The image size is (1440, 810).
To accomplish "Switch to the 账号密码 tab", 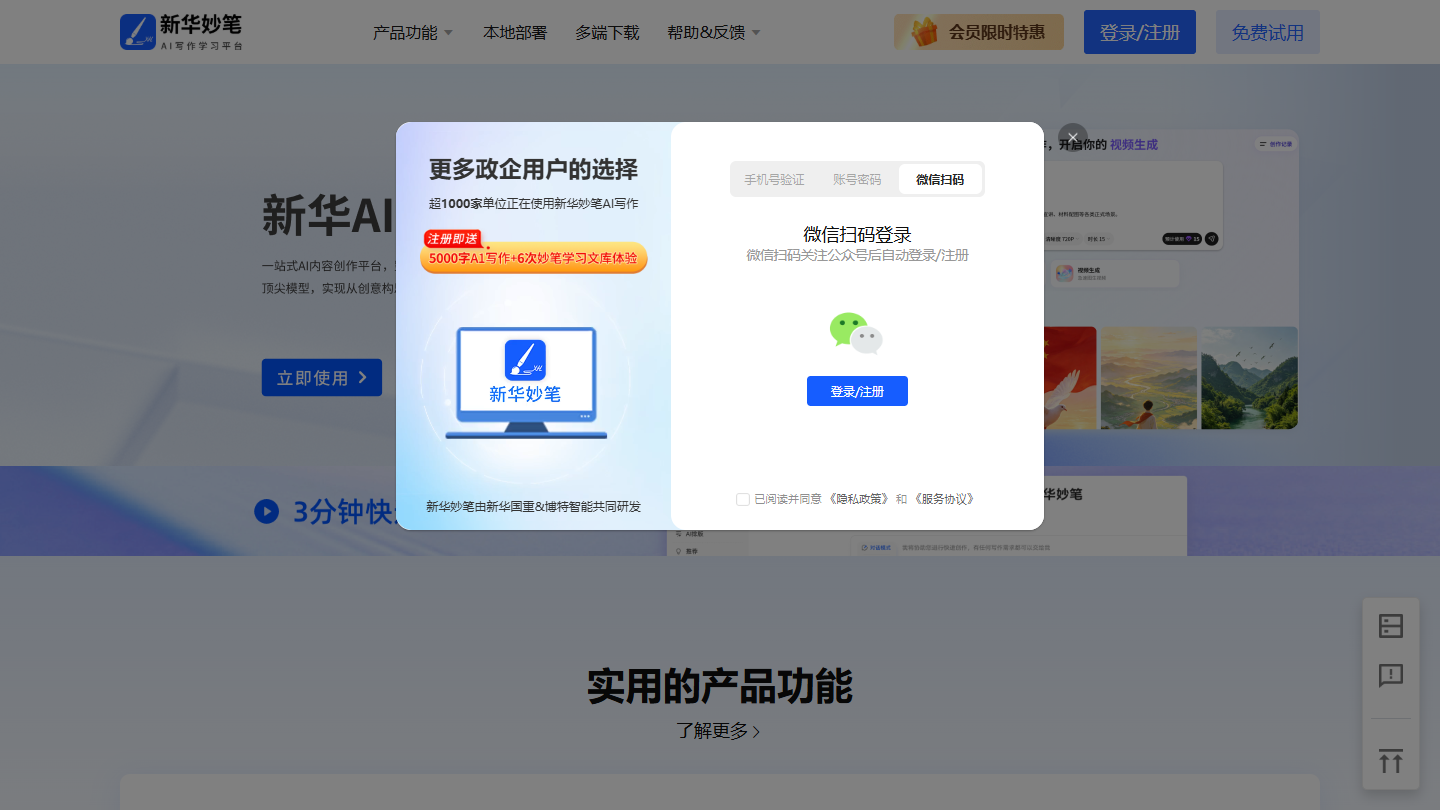I will click(857, 179).
